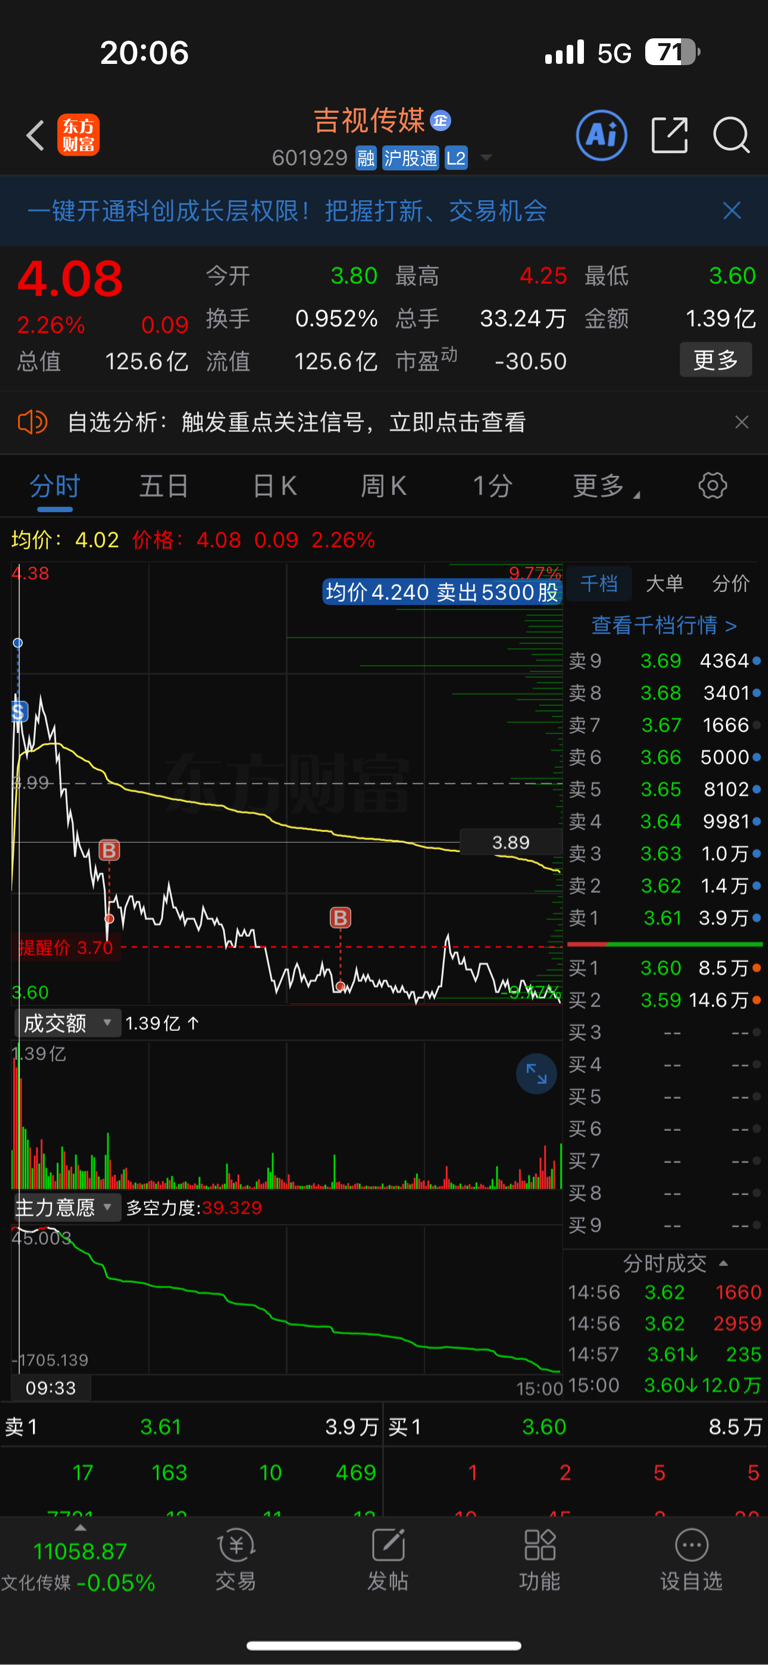768x1665 pixels.
Task: Switch to the 日K tab
Action: click(274, 486)
